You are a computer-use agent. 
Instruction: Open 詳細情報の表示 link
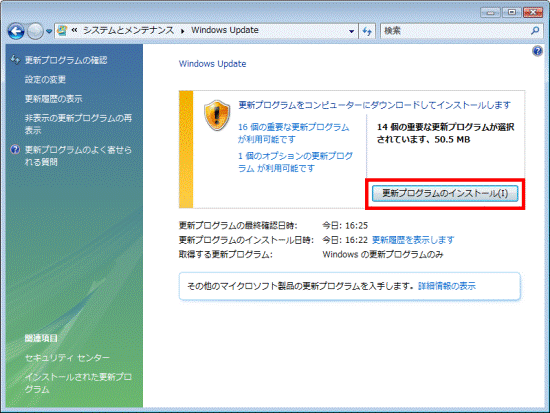coord(447,286)
